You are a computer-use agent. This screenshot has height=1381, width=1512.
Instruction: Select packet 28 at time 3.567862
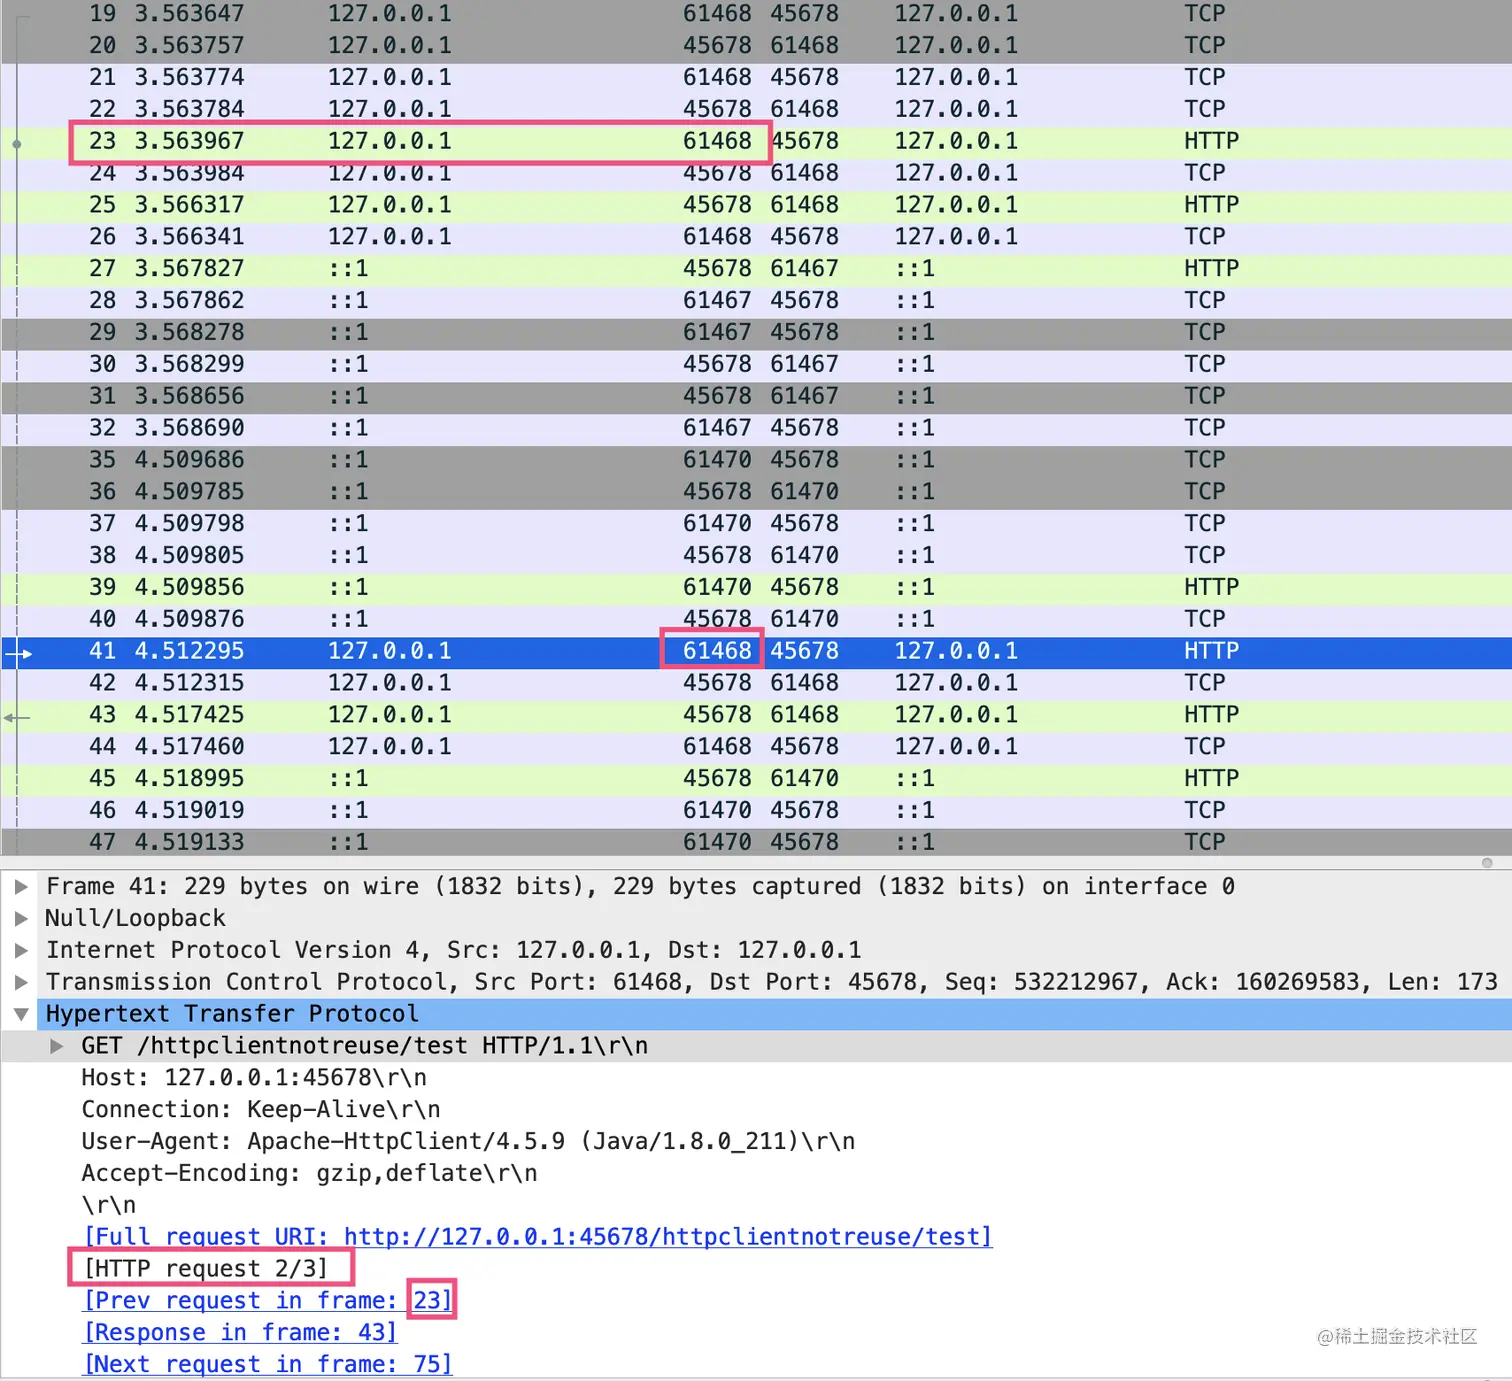pyautogui.click(x=756, y=301)
